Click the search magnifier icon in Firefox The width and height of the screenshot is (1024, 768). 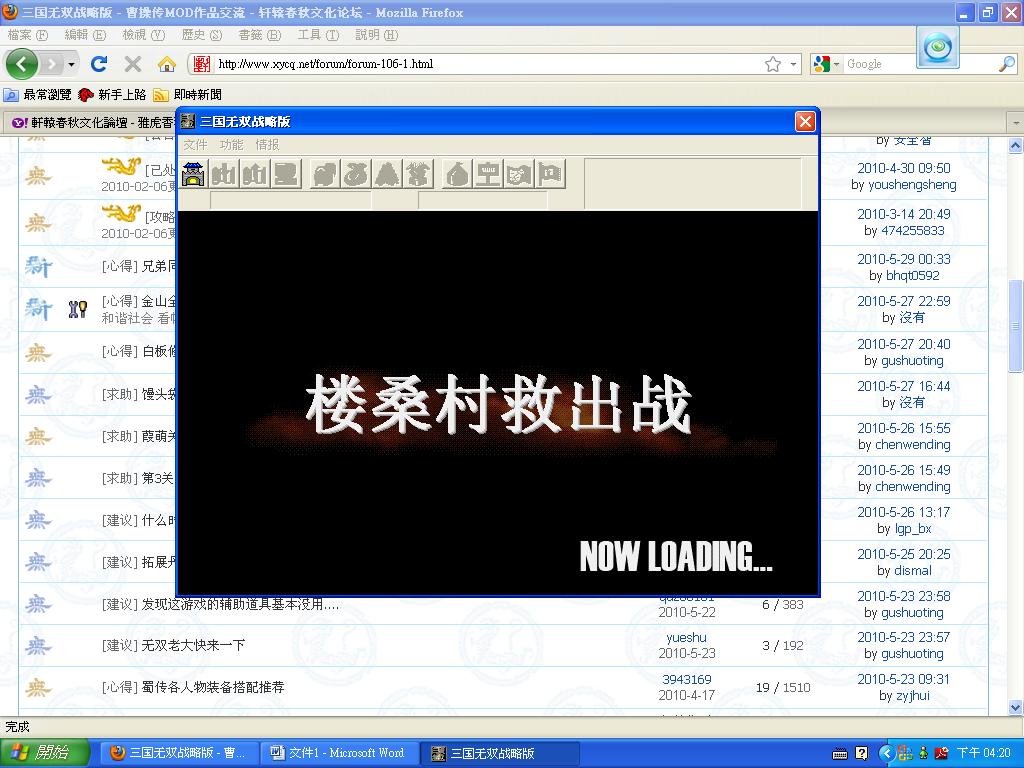[1007, 64]
